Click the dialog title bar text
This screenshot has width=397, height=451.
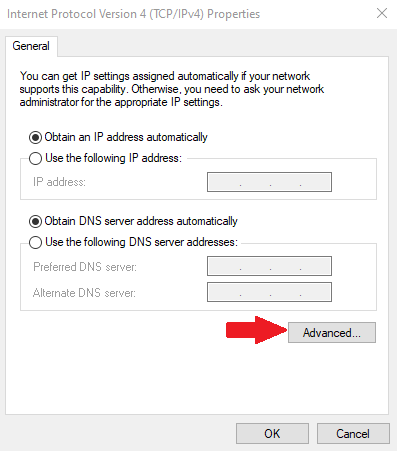(x=133, y=14)
